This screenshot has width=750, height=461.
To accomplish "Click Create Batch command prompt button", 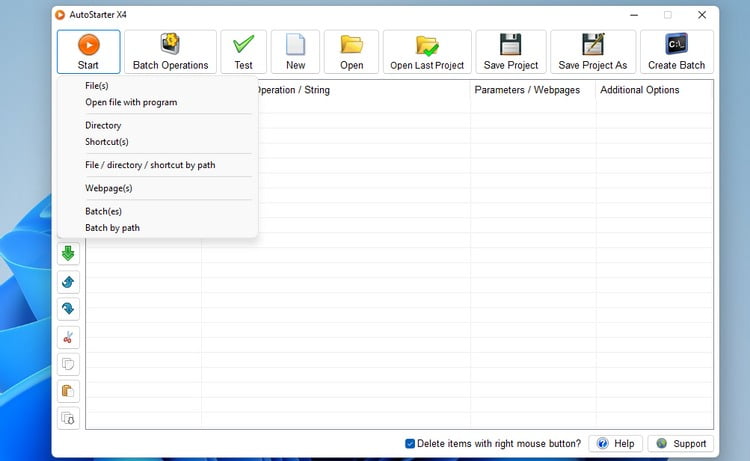I will [676, 52].
